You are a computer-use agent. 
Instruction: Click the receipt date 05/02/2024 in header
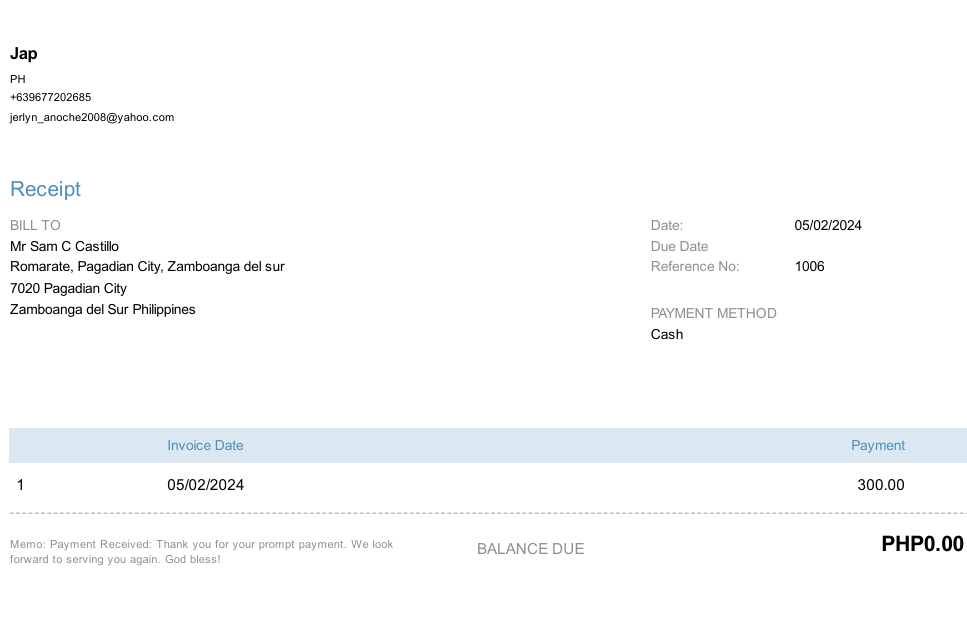click(827, 225)
